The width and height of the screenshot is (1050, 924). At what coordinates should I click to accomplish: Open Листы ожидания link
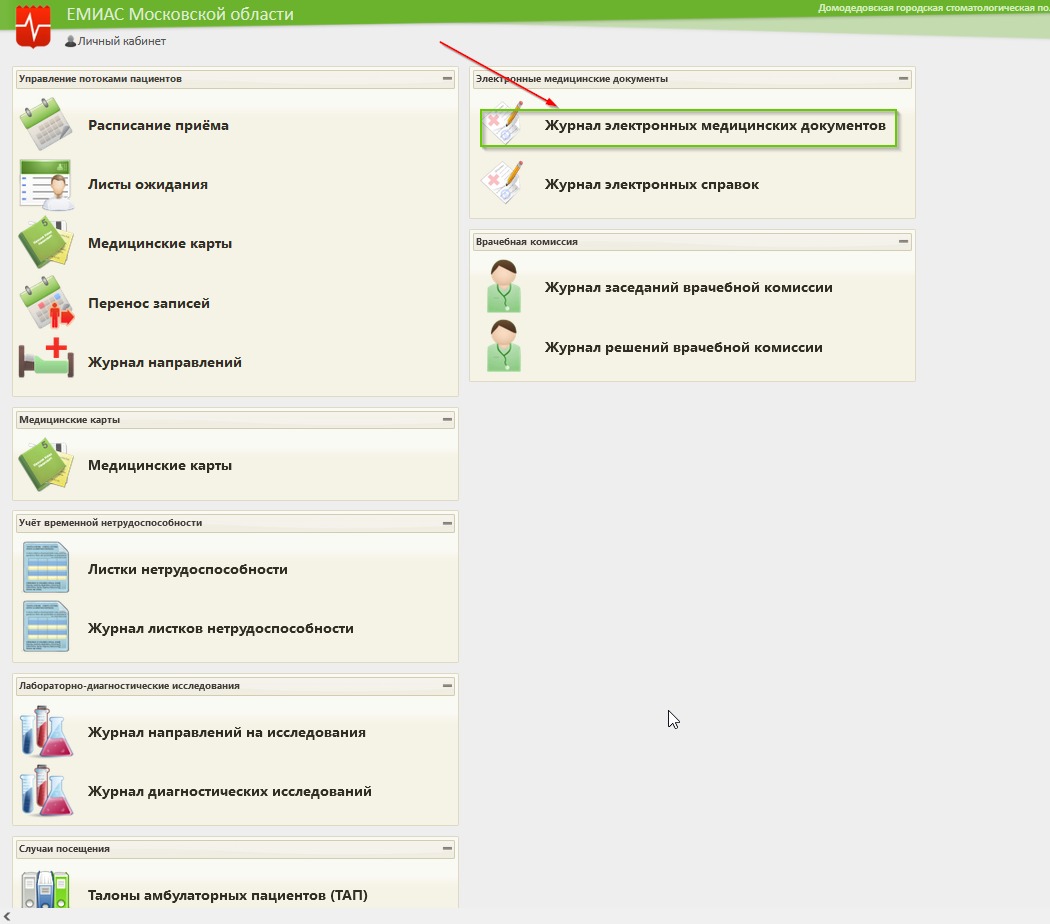(147, 184)
